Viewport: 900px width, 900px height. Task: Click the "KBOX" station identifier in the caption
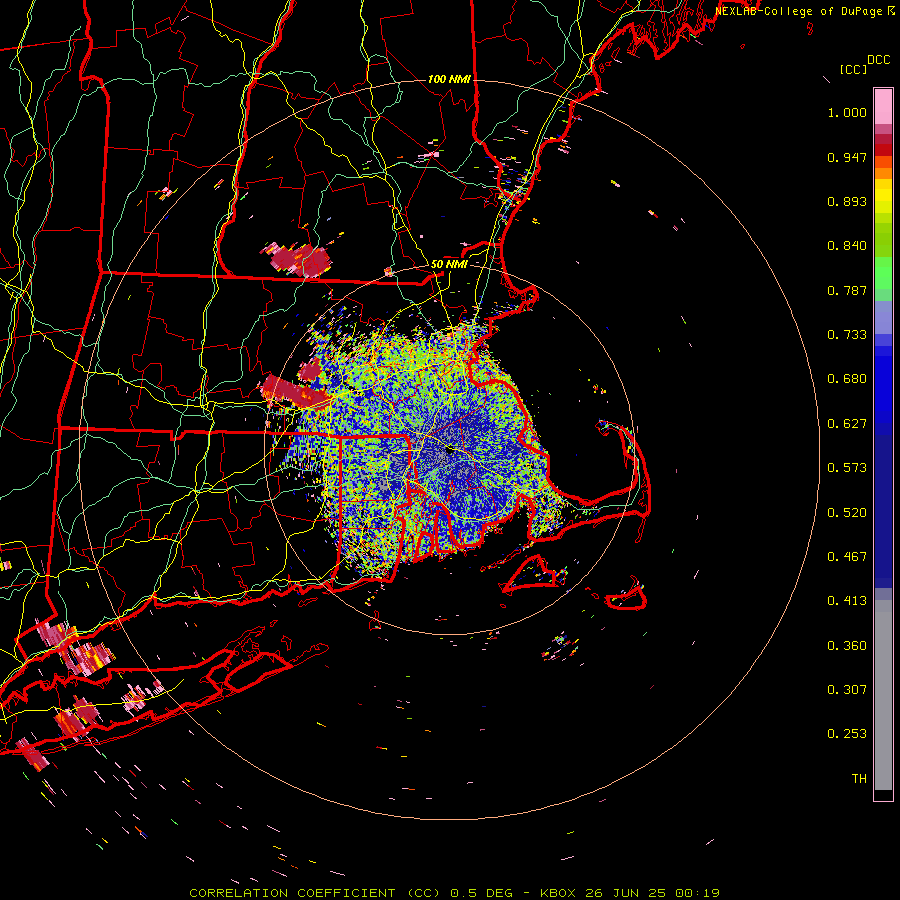557,893
